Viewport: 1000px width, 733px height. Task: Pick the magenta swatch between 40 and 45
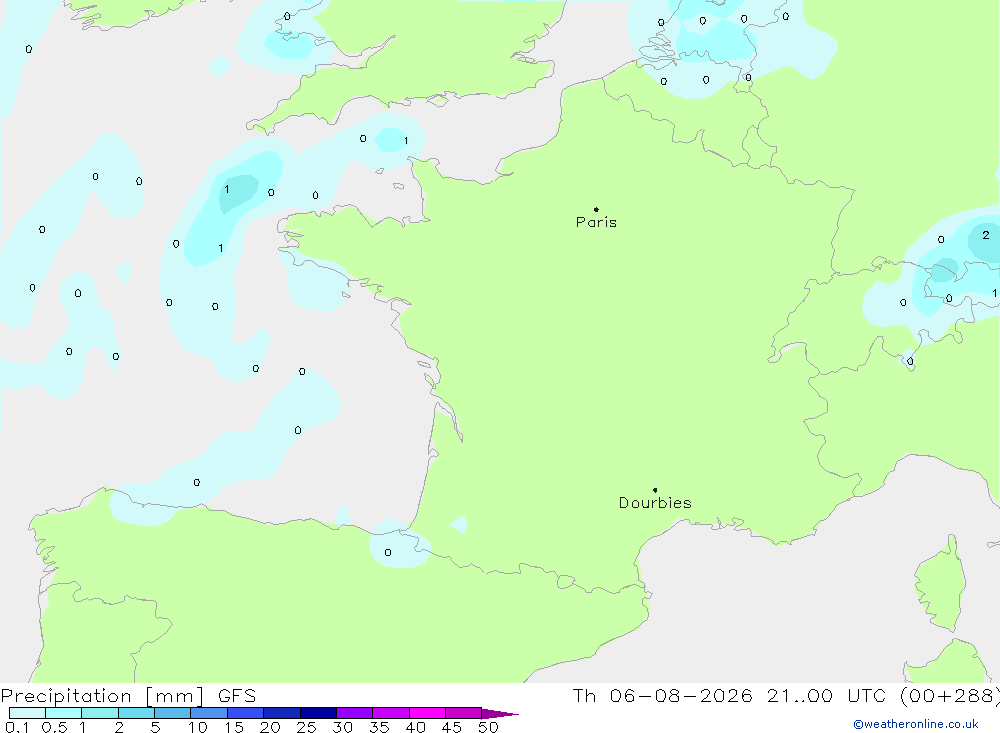(x=427, y=713)
